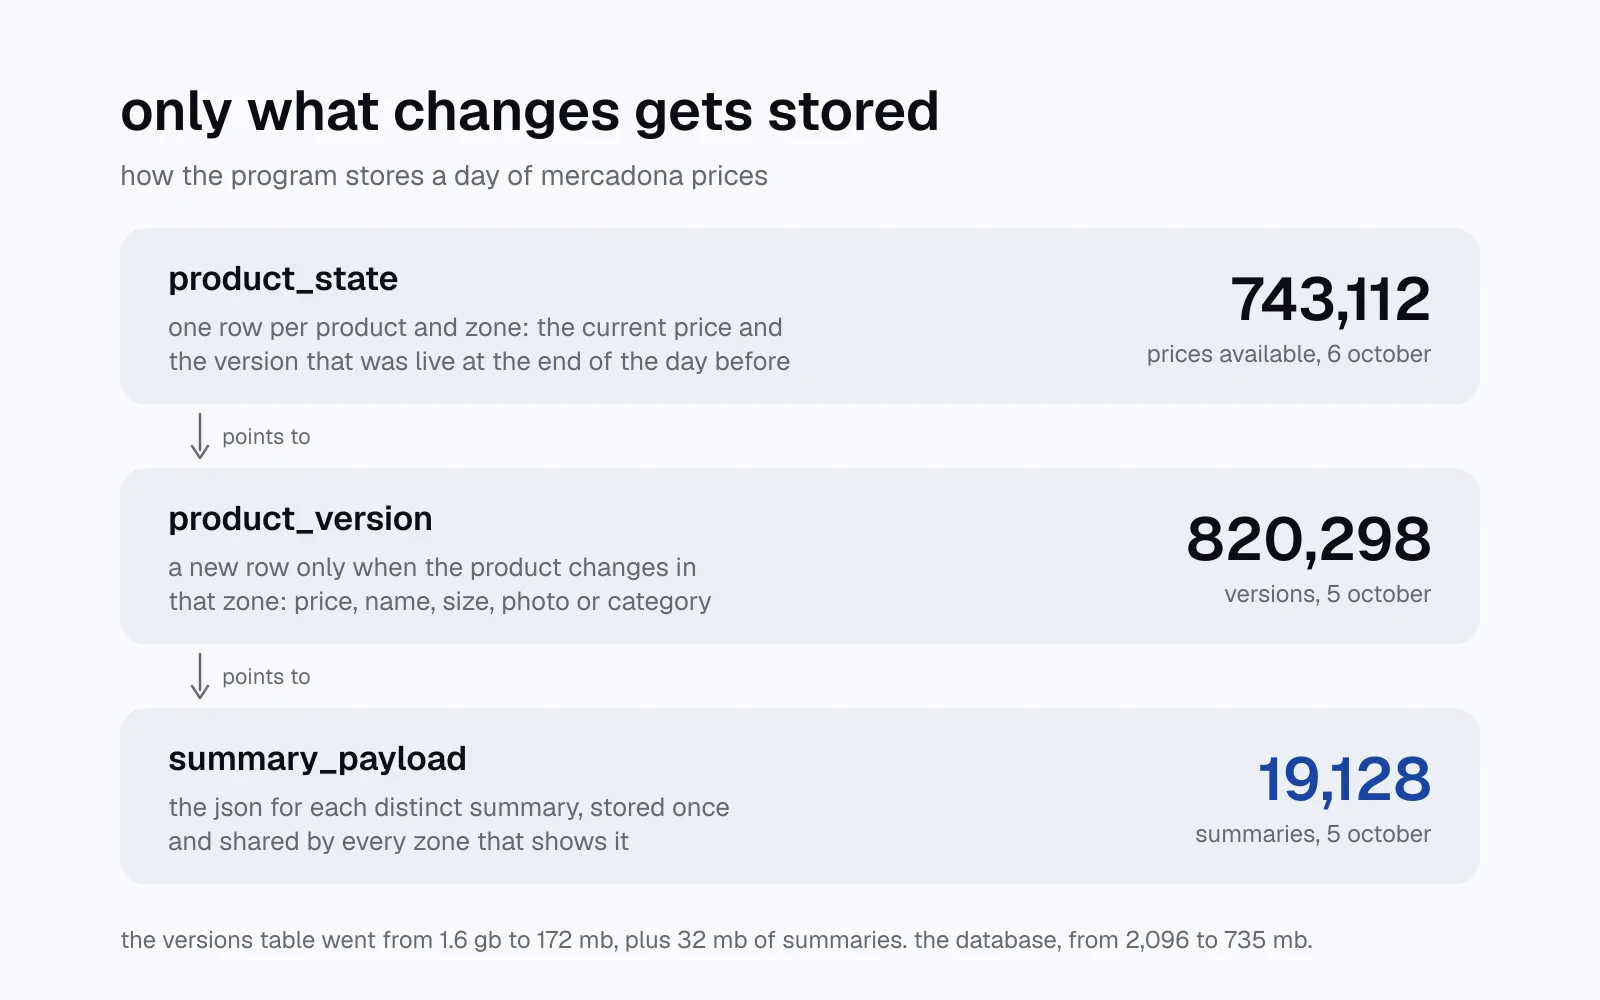
Task: Click the 820,298 versions figure
Action: 1308,539
